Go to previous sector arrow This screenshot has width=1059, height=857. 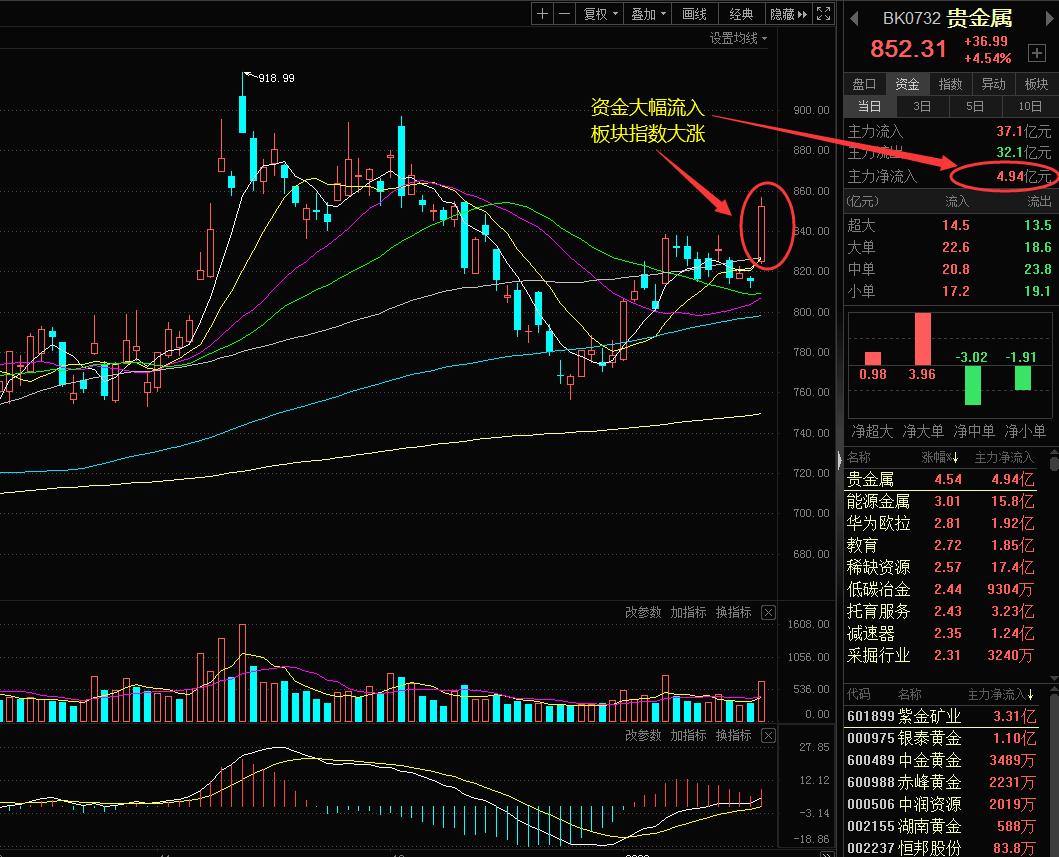point(854,18)
